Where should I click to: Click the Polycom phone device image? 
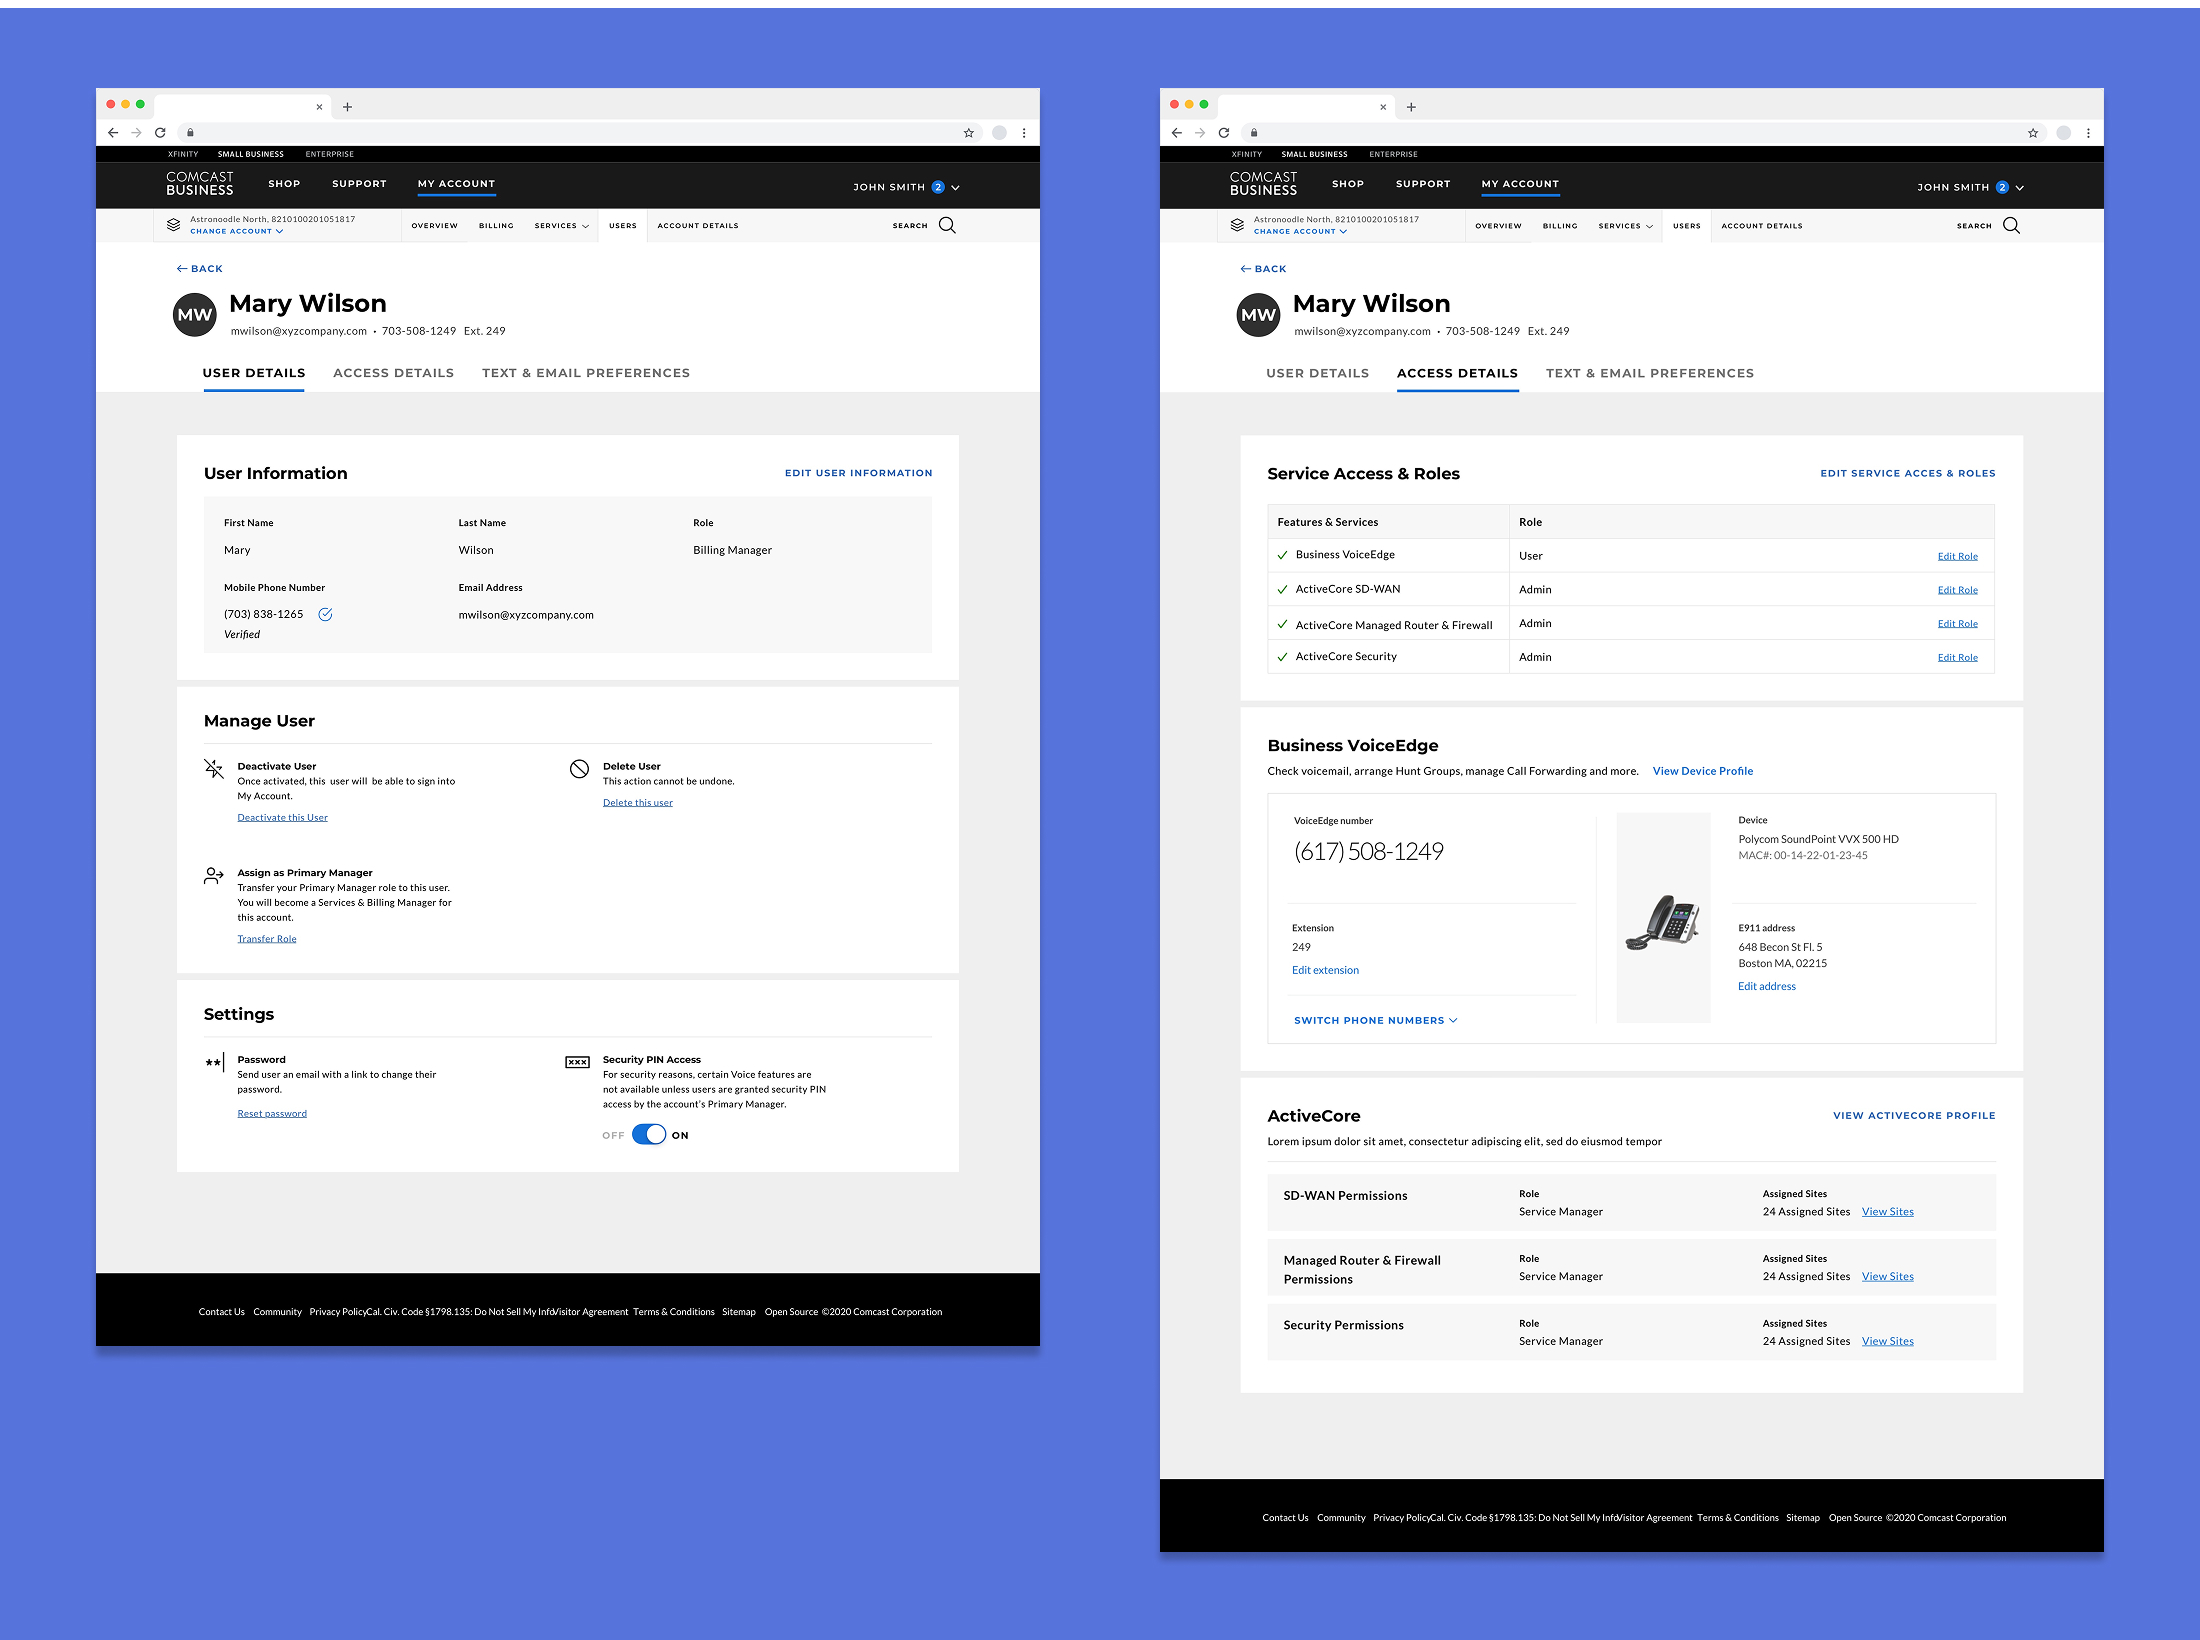(1663, 920)
